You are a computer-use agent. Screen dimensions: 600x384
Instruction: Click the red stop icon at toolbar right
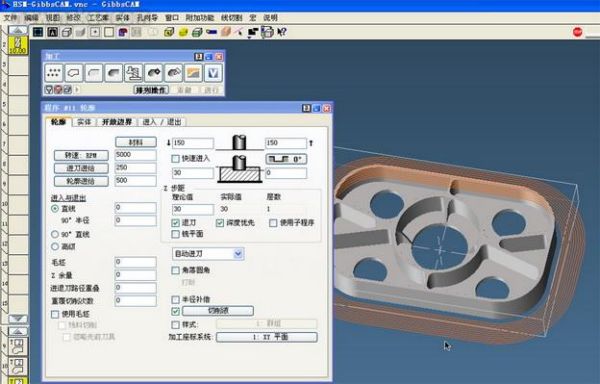577,32
